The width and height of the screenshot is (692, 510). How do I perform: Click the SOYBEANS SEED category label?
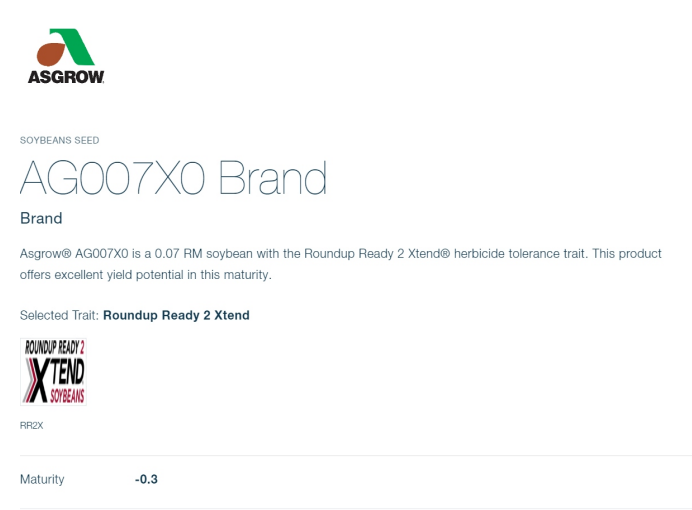(x=60, y=140)
